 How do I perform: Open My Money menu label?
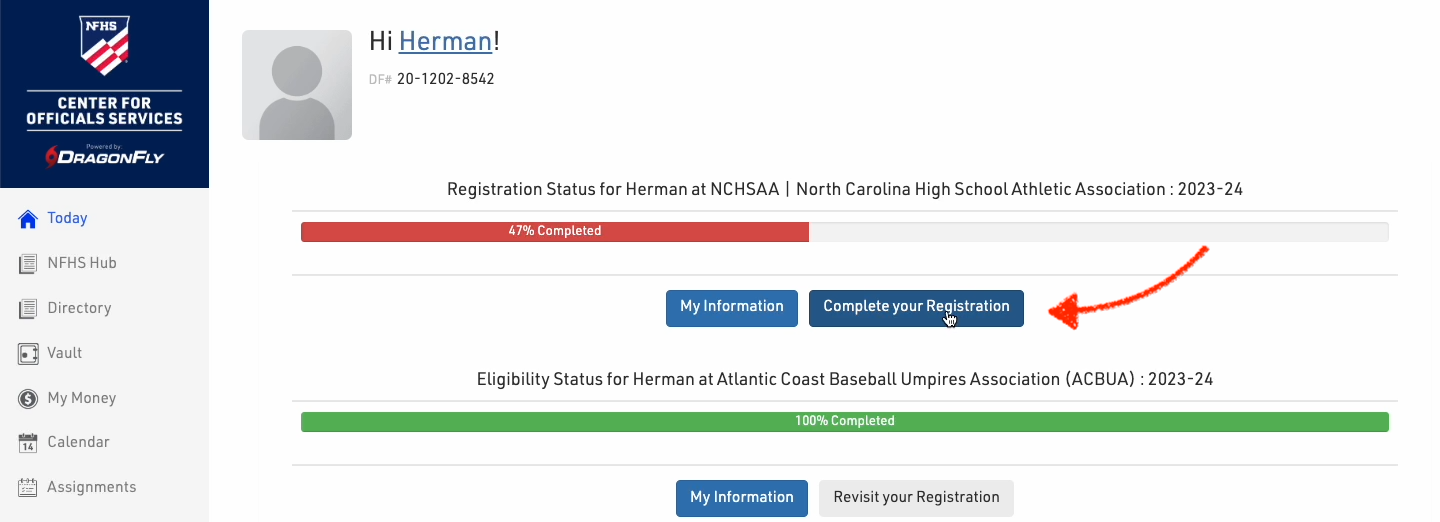pos(82,398)
